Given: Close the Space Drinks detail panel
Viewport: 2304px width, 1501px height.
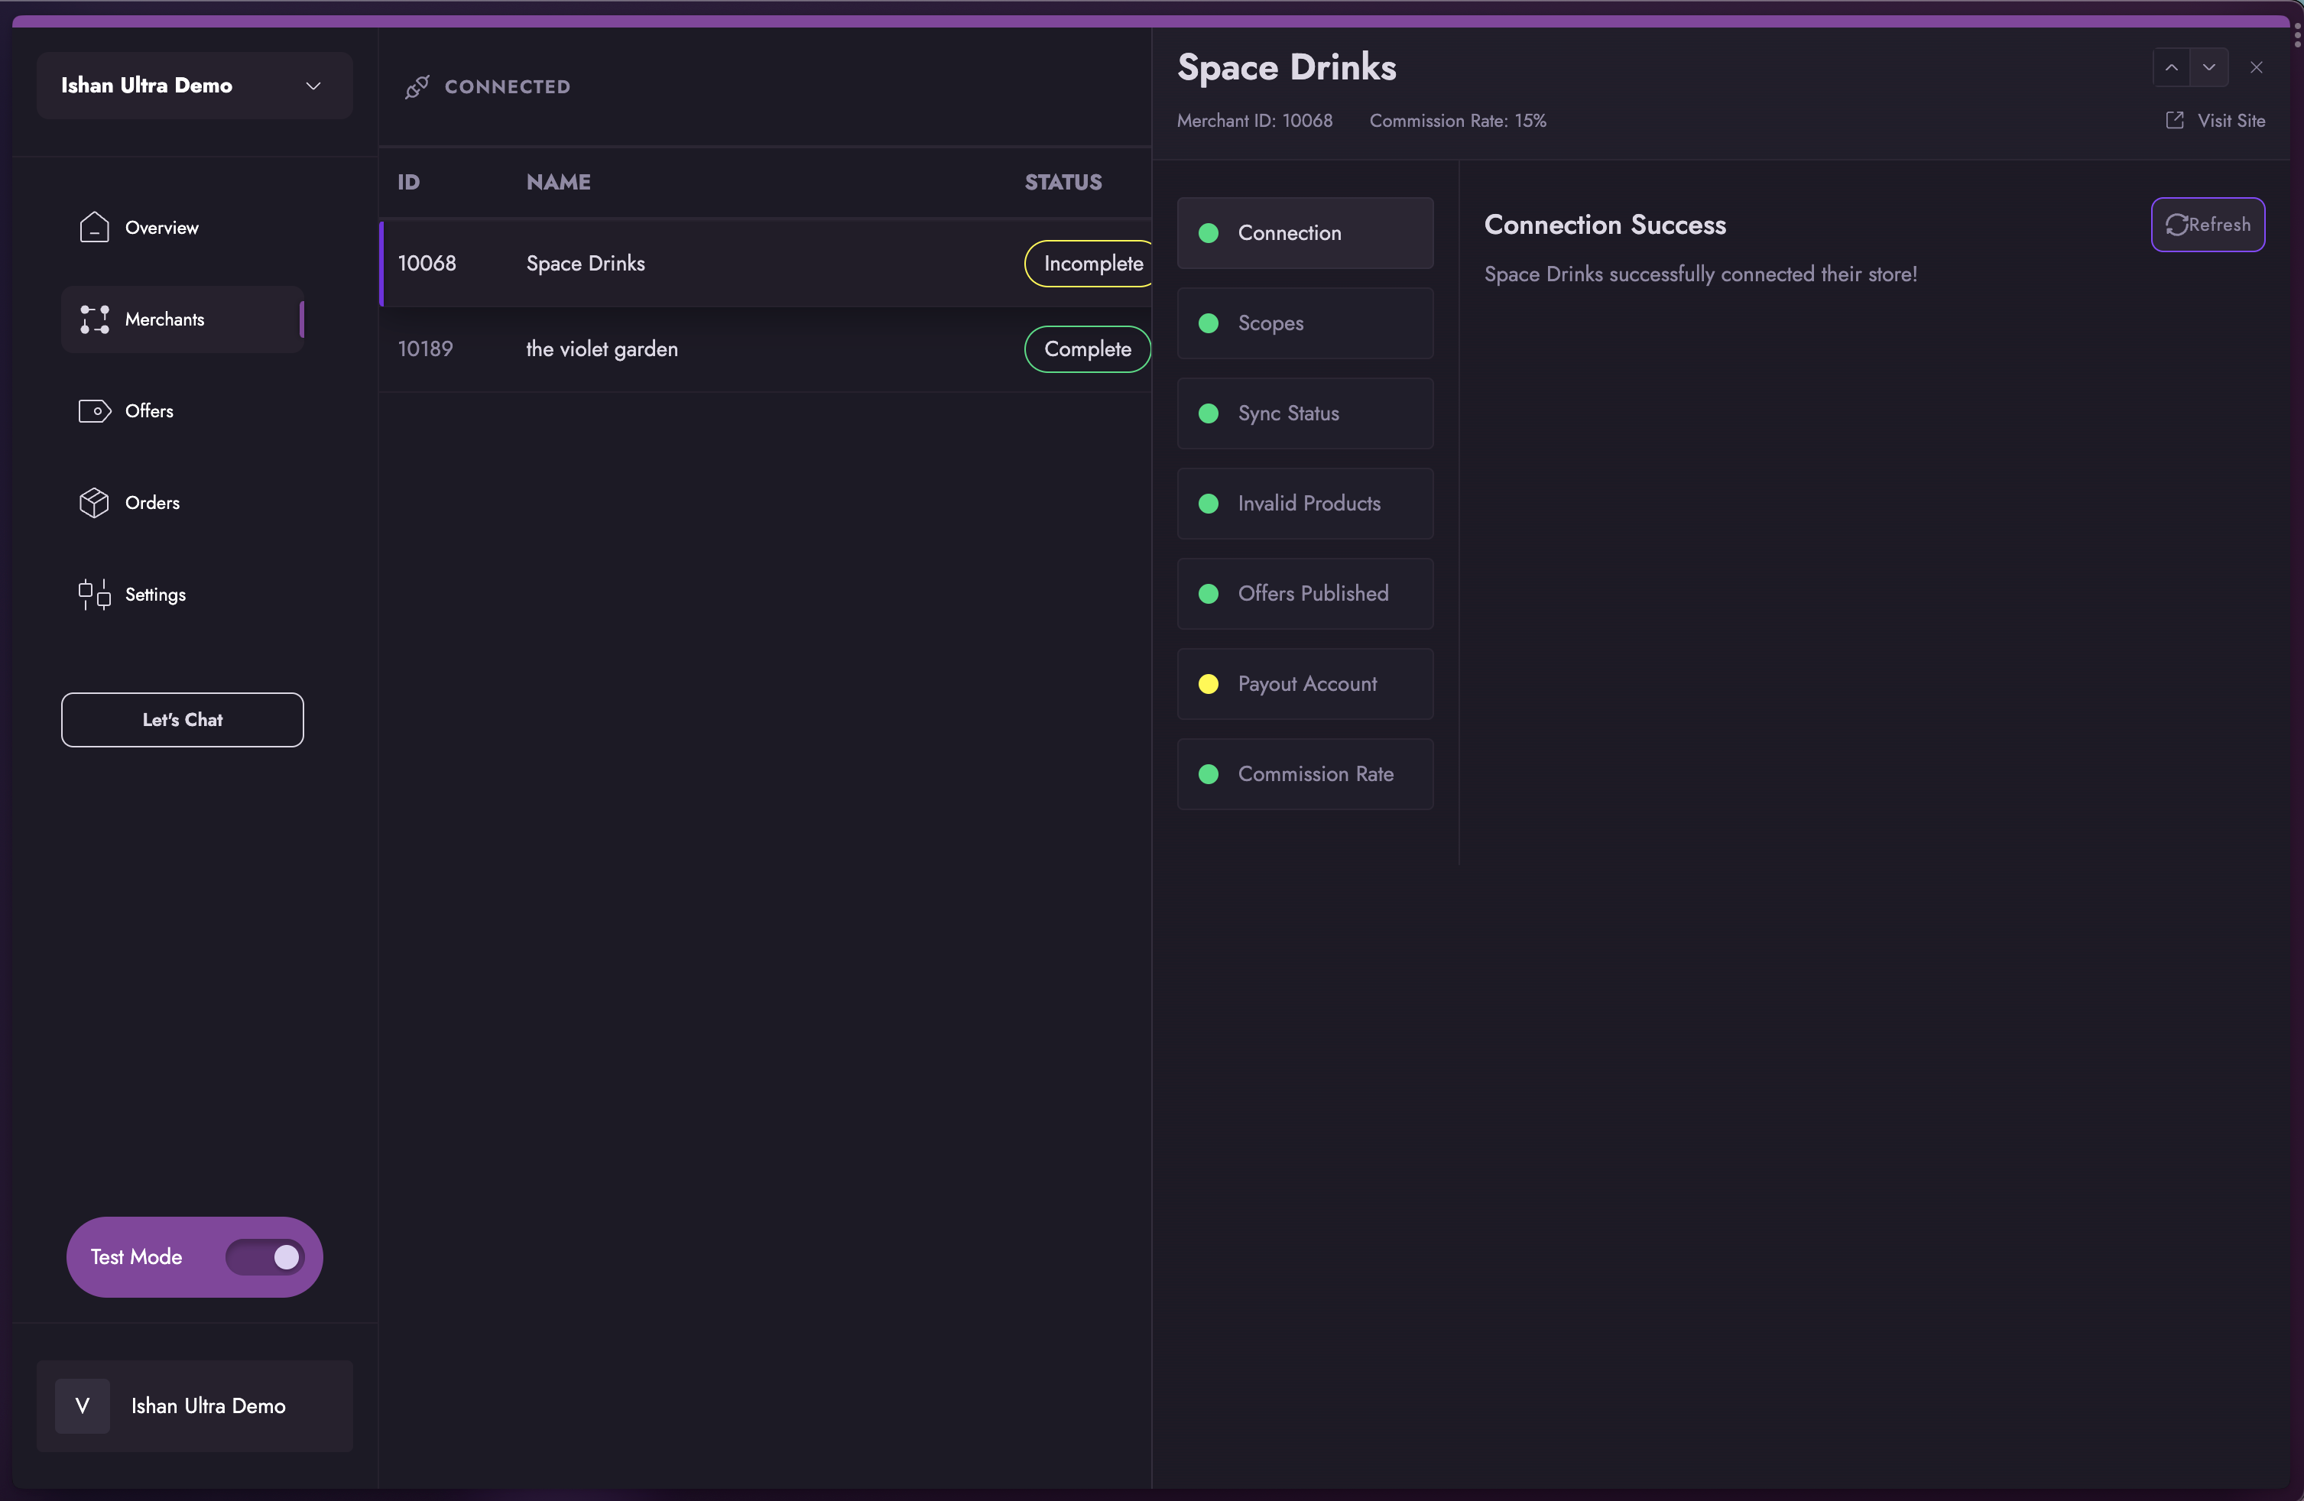Looking at the screenshot, I should [x=2256, y=68].
